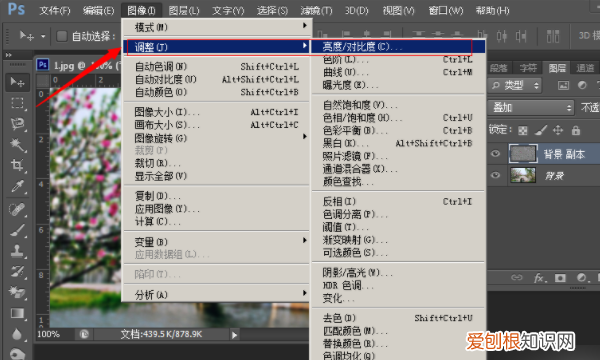The width and height of the screenshot is (600, 360).
Task: Click the 背景 layer thumbnail
Action: pos(523,175)
